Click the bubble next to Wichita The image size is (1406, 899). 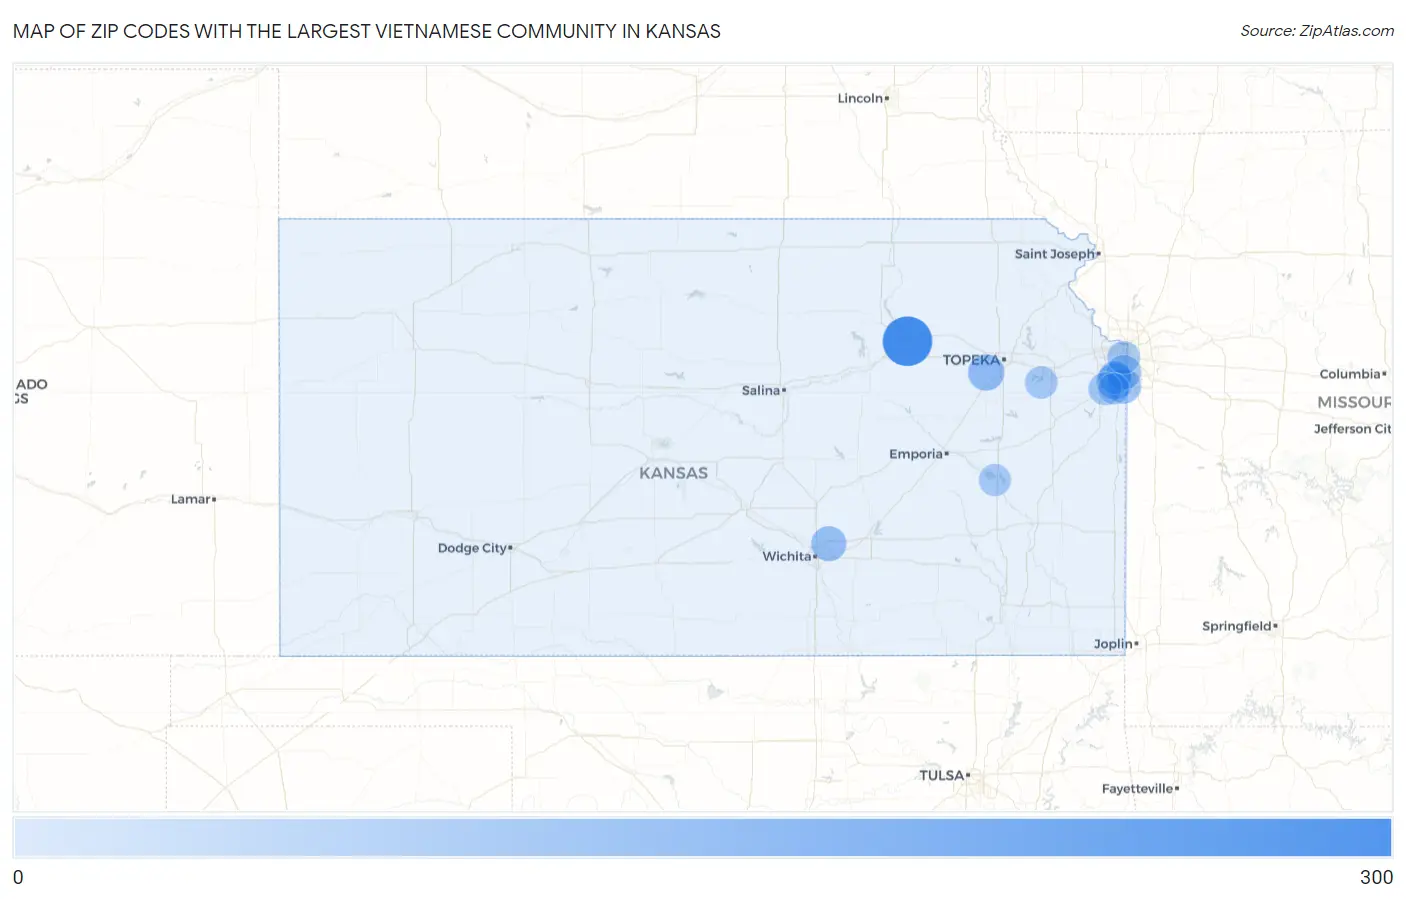(829, 544)
